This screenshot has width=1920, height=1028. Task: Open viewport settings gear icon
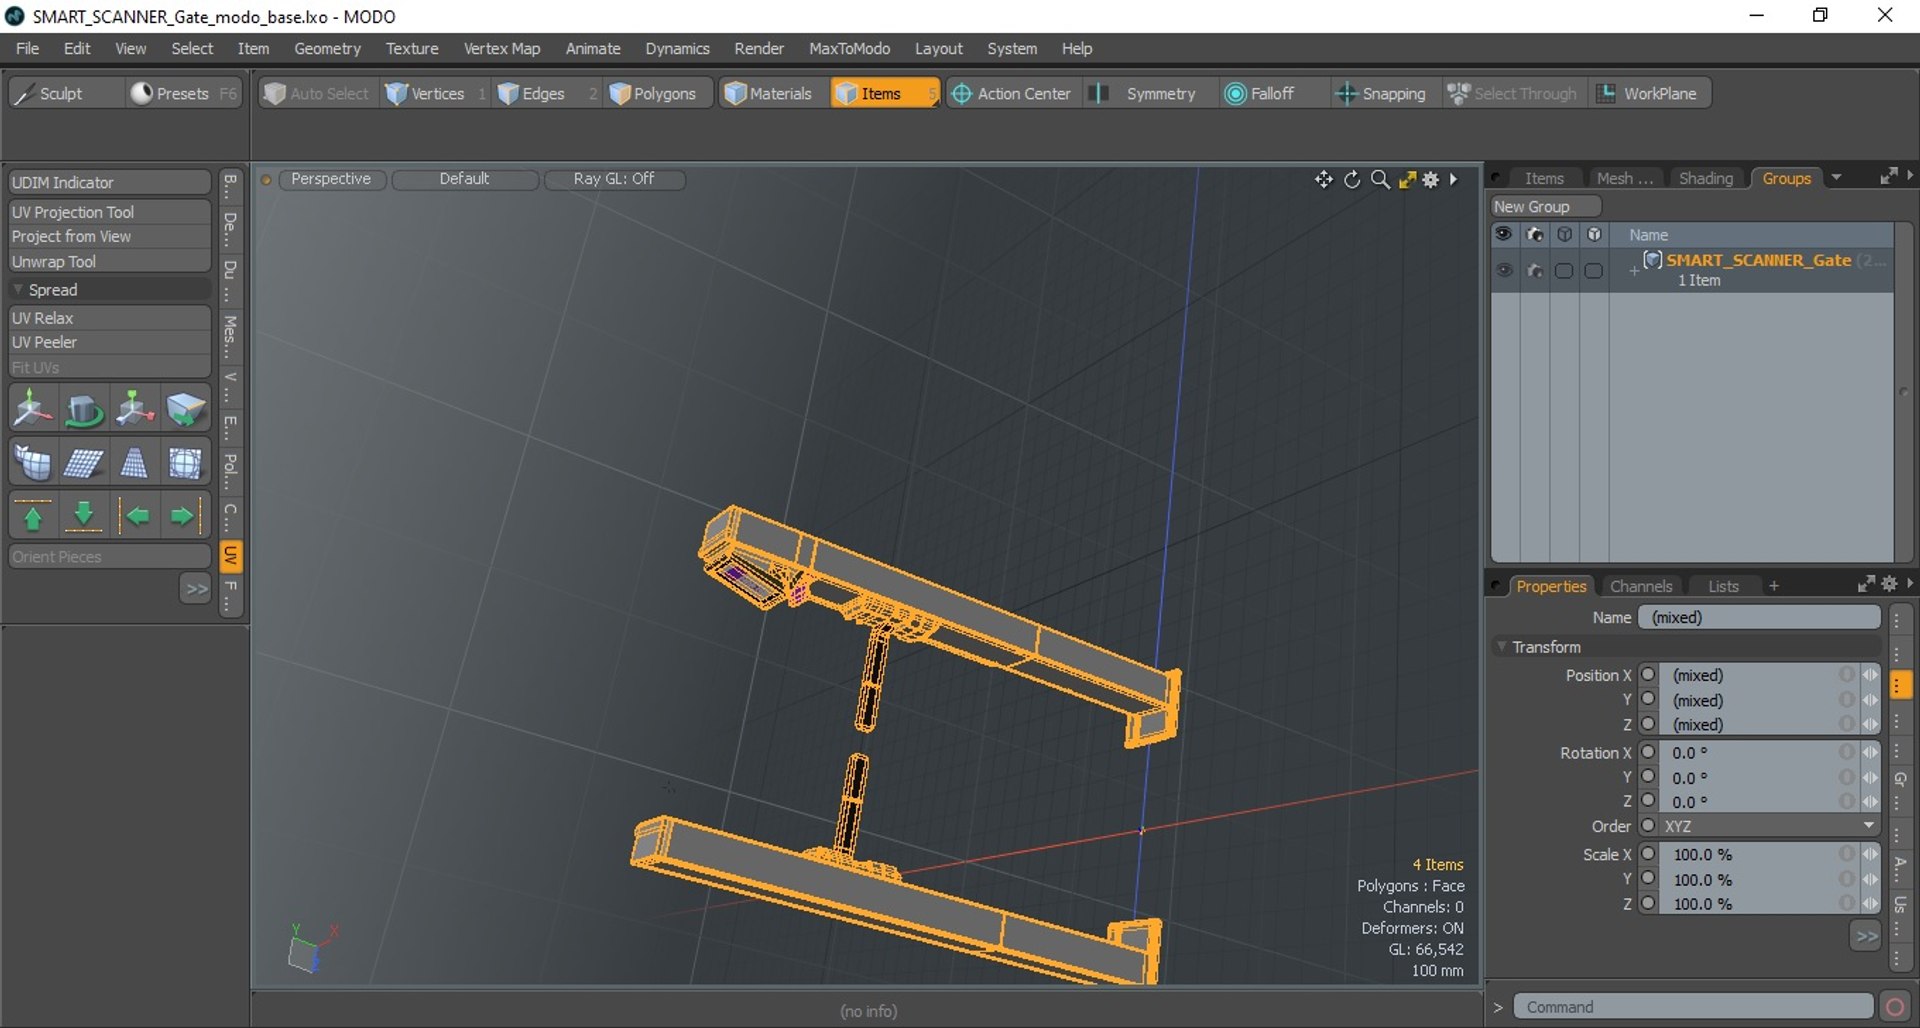tap(1431, 179)
